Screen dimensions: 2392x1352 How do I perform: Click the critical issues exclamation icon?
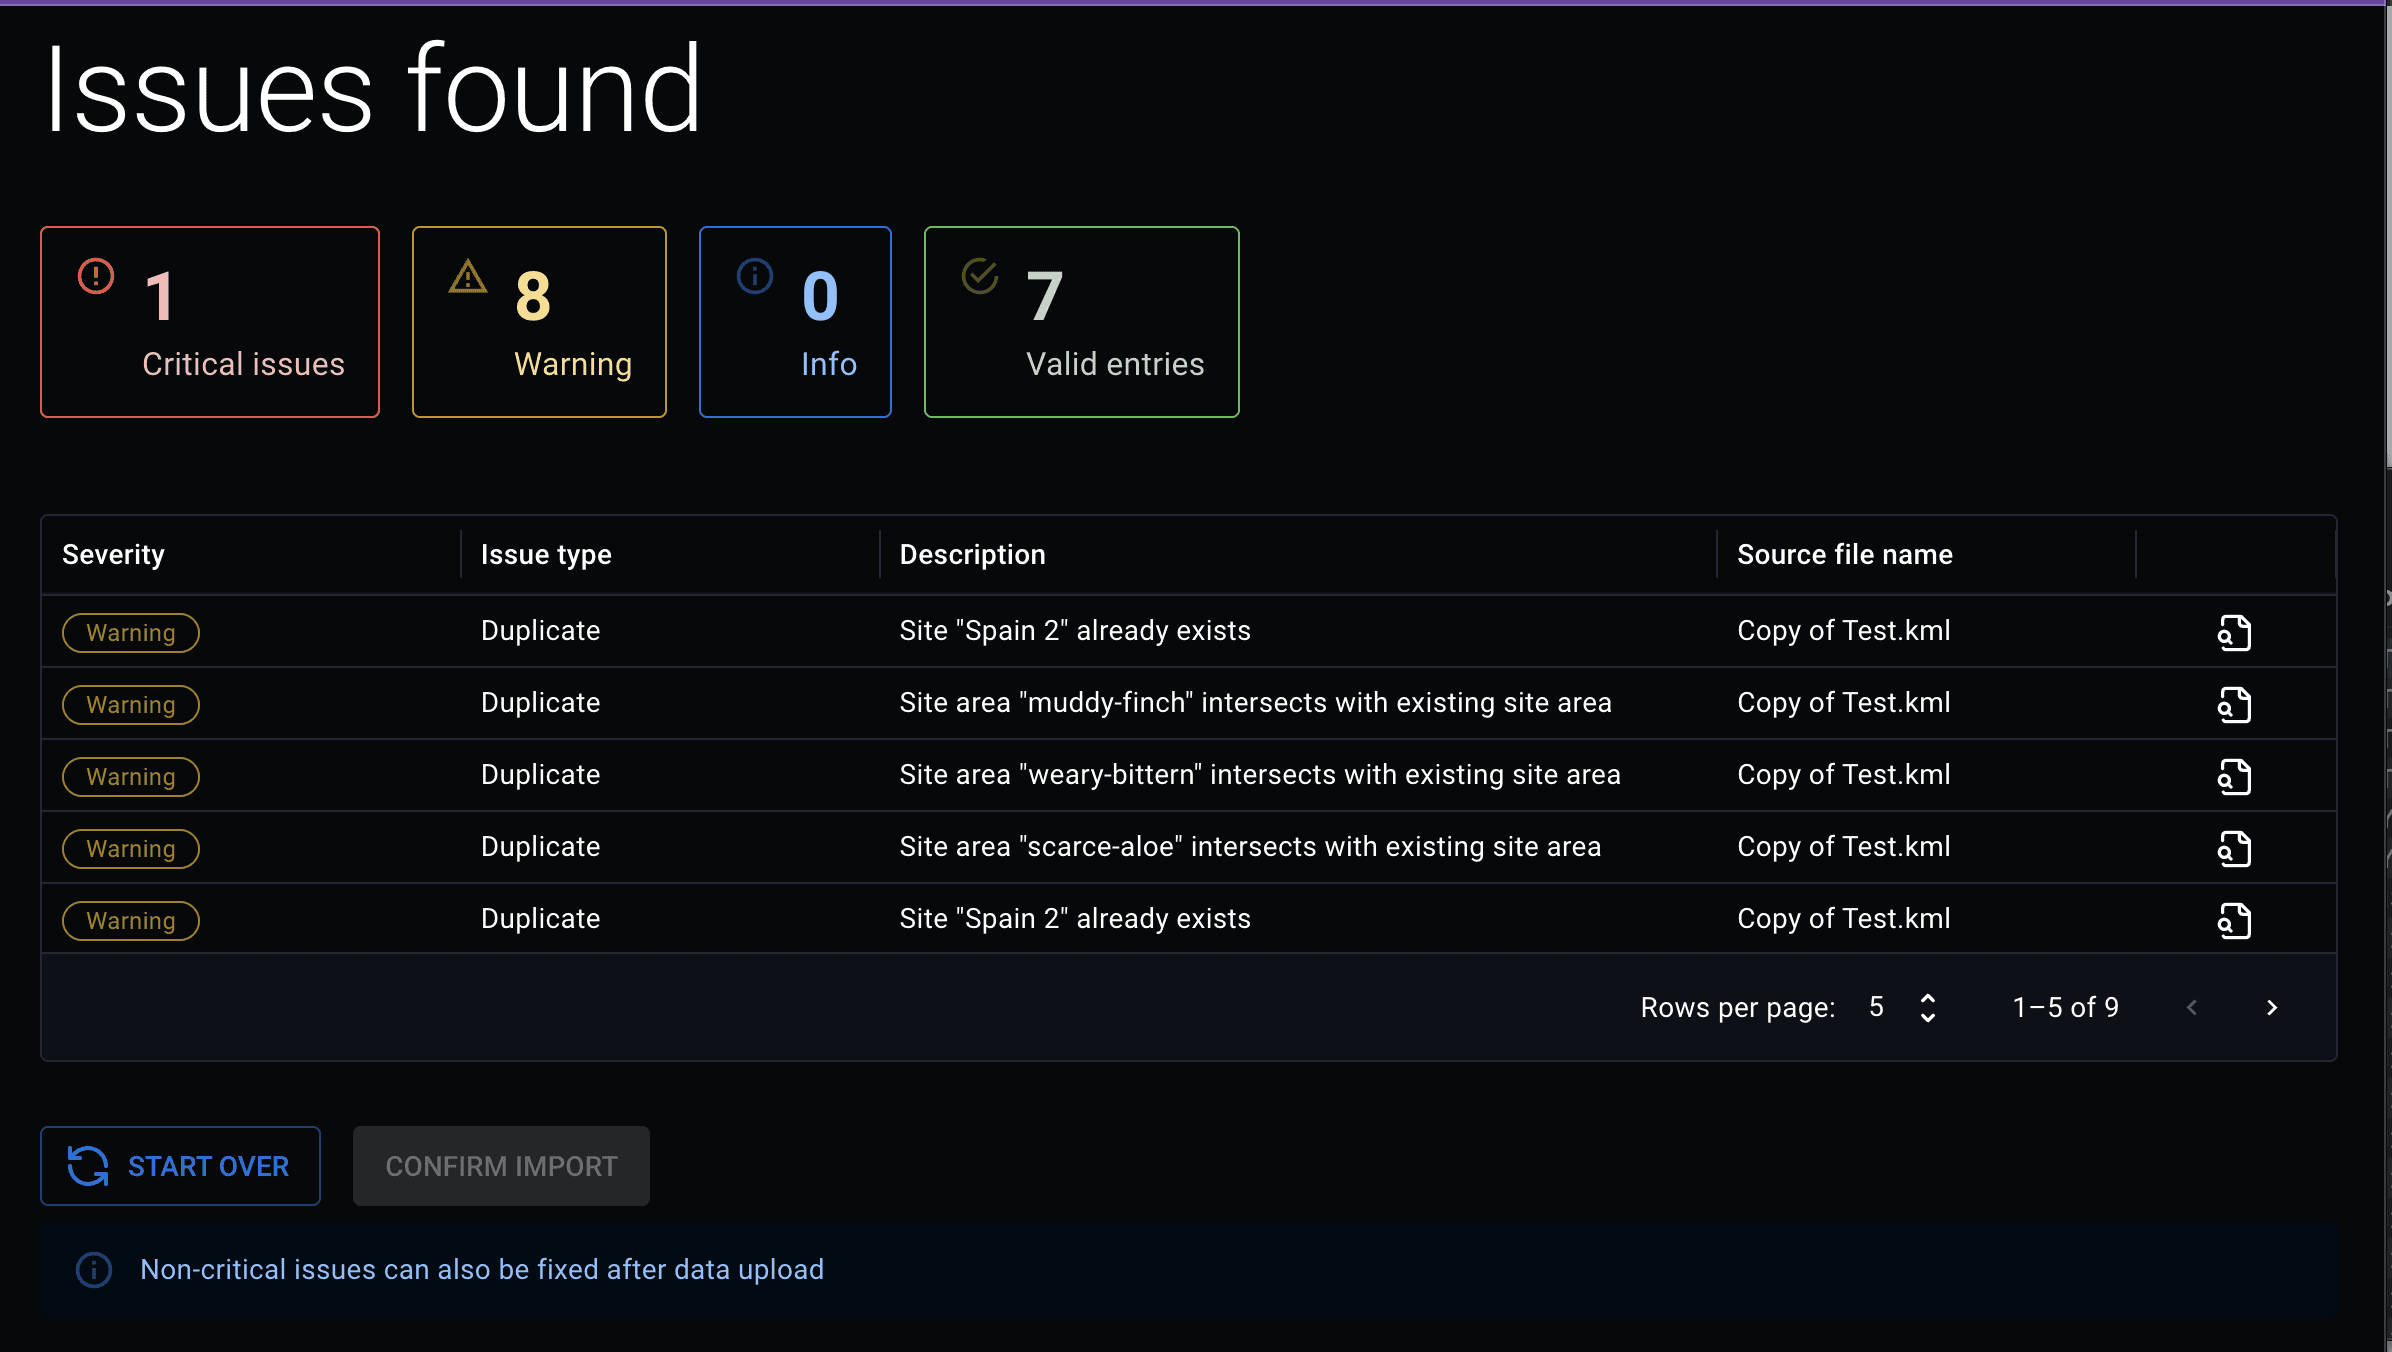coord(96,276)
